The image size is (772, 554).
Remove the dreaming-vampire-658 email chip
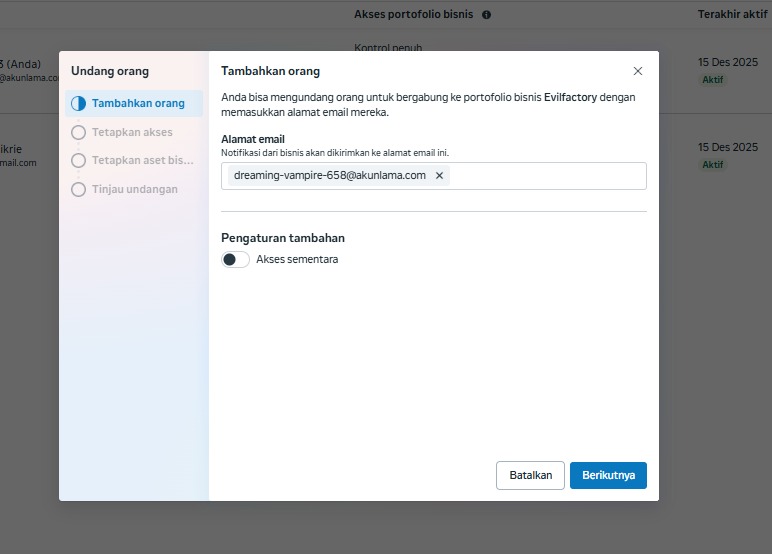(439, 176)
